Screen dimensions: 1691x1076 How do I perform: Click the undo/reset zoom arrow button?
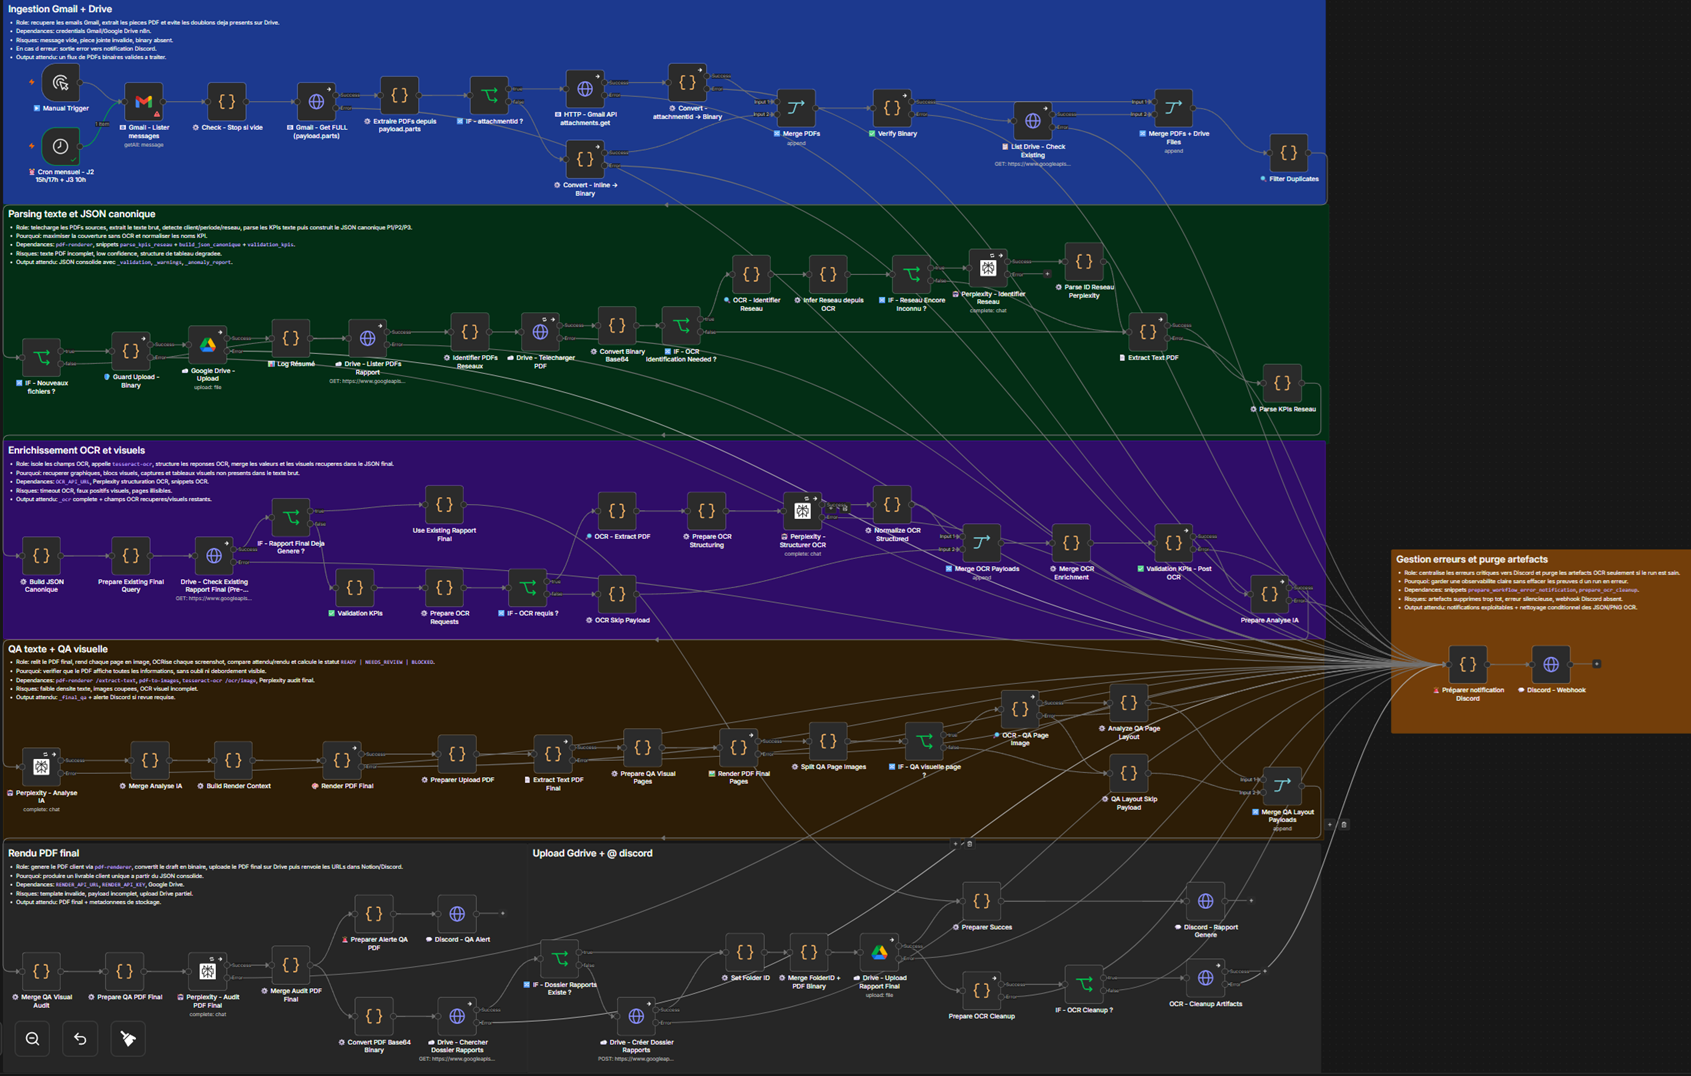[80, 1039]
